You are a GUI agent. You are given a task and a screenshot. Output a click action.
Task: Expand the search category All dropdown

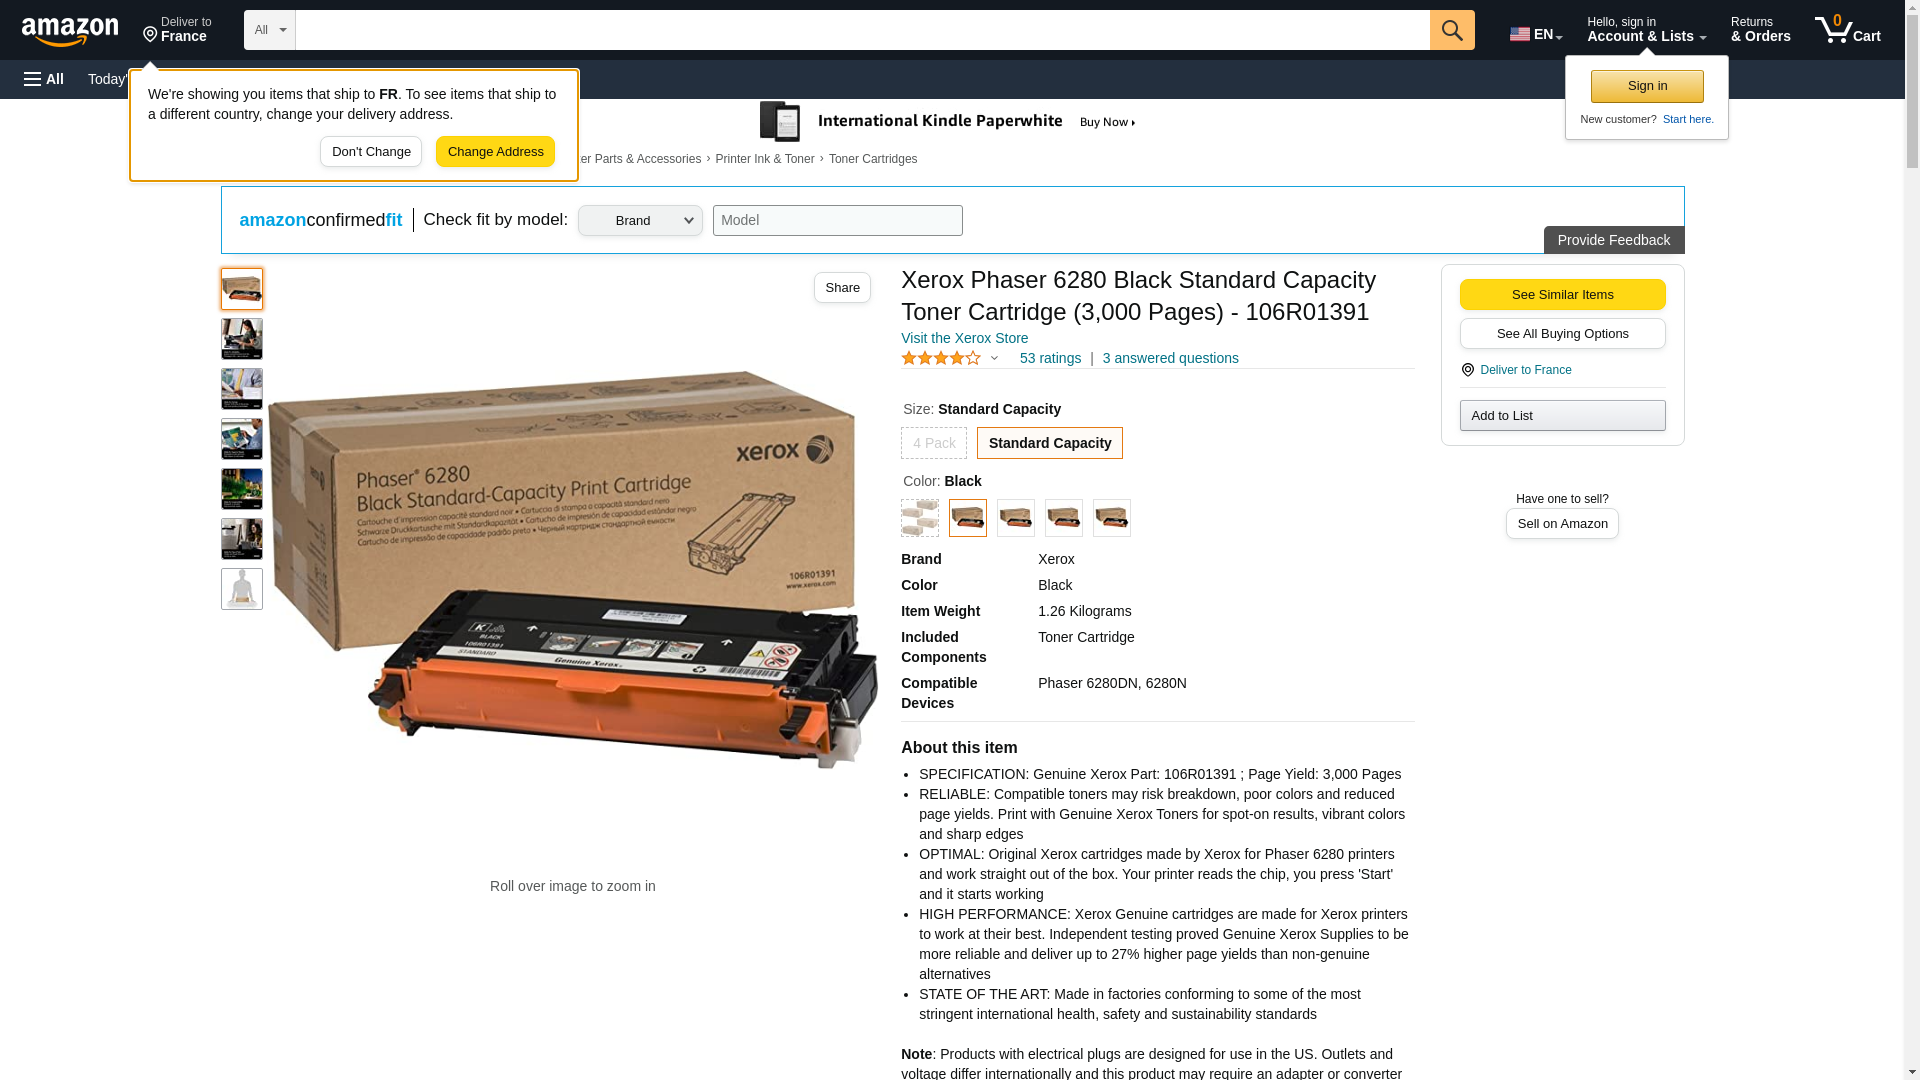(x=269, y=30)
